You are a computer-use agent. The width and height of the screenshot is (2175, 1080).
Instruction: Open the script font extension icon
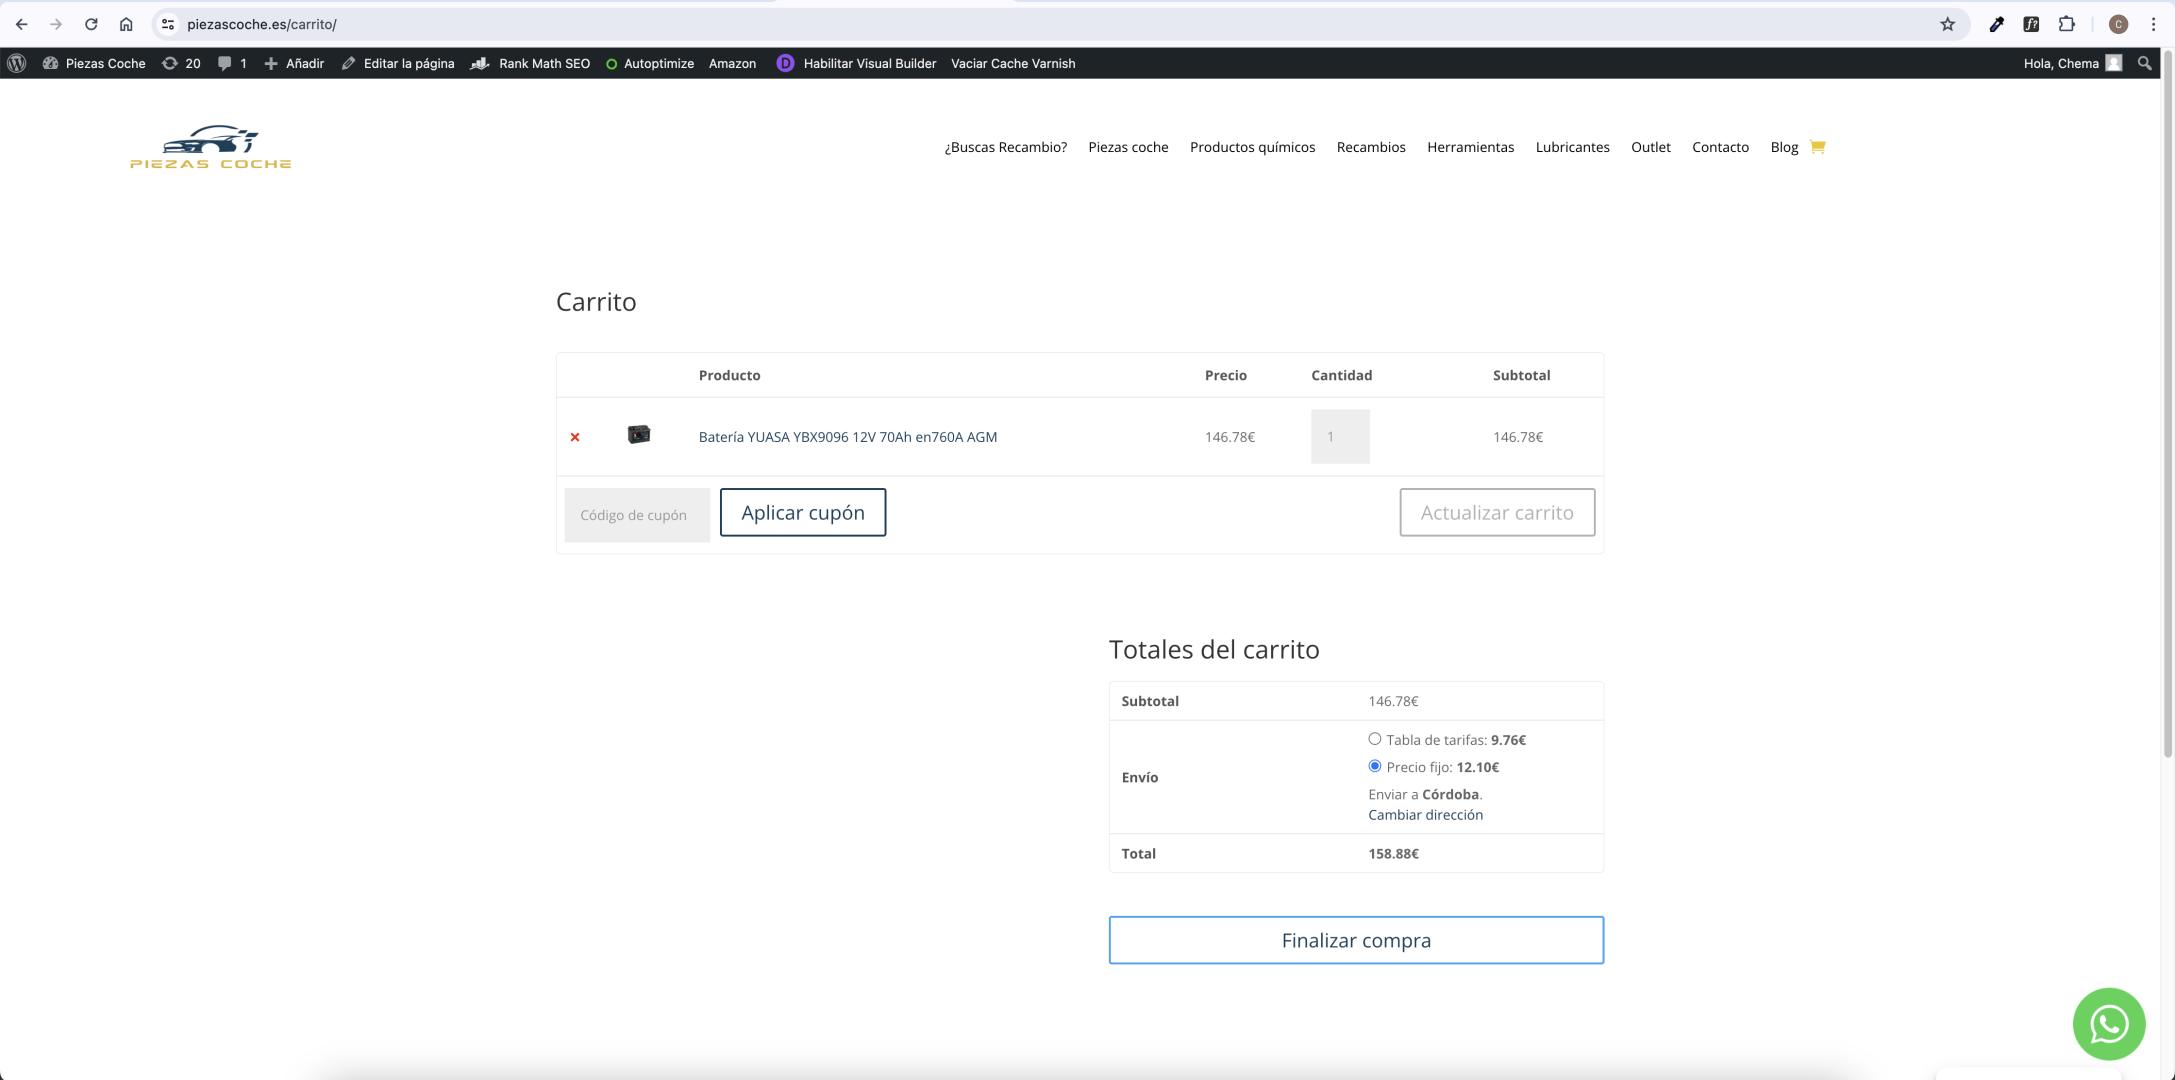[x=2031, y=24]
